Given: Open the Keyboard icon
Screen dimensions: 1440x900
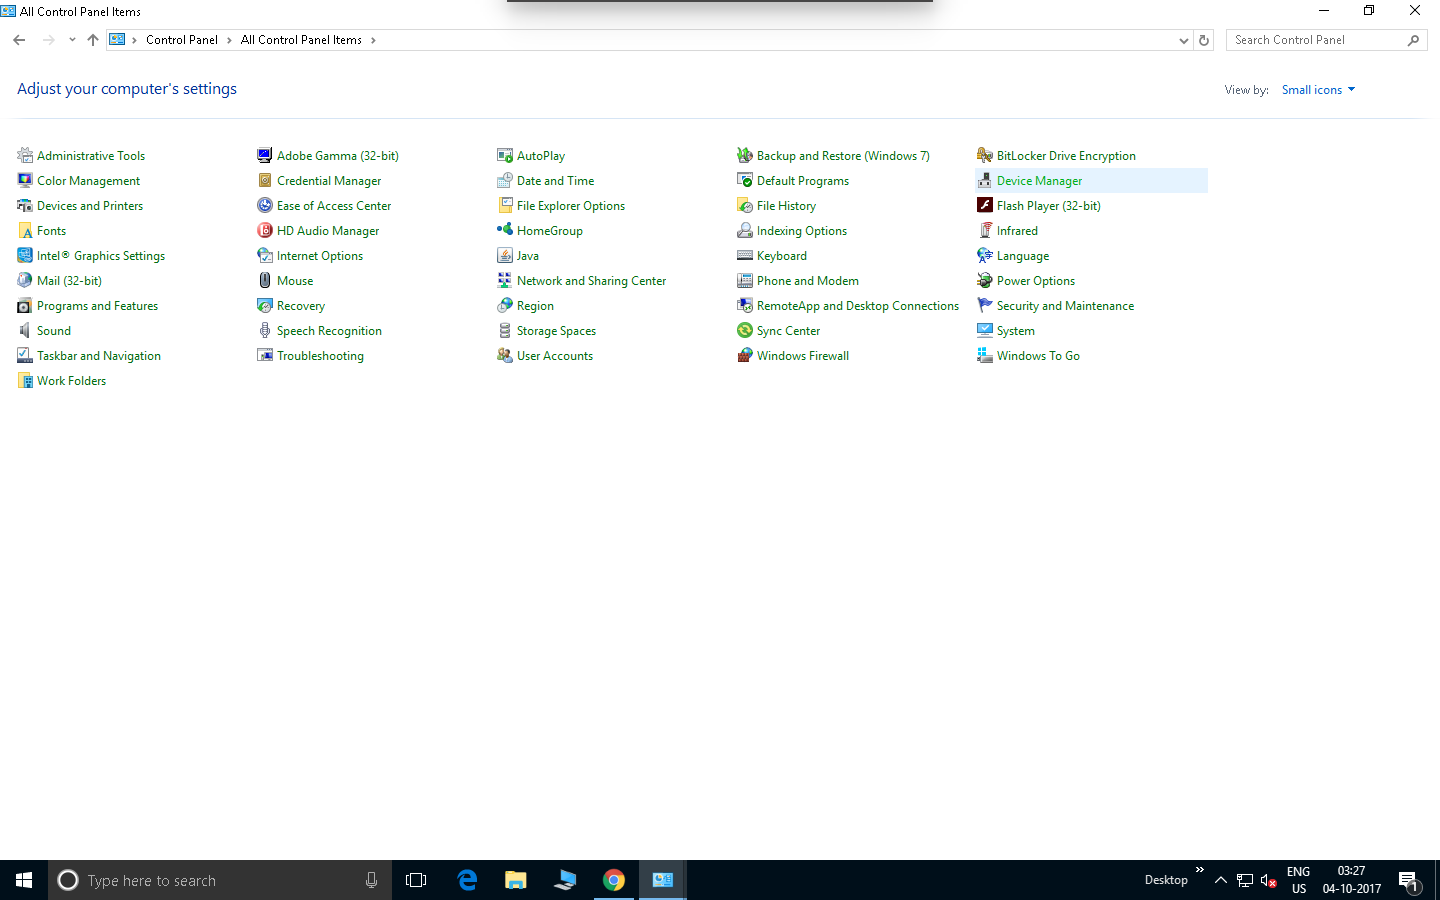Looking at the screenshot, I should point(745,255).
